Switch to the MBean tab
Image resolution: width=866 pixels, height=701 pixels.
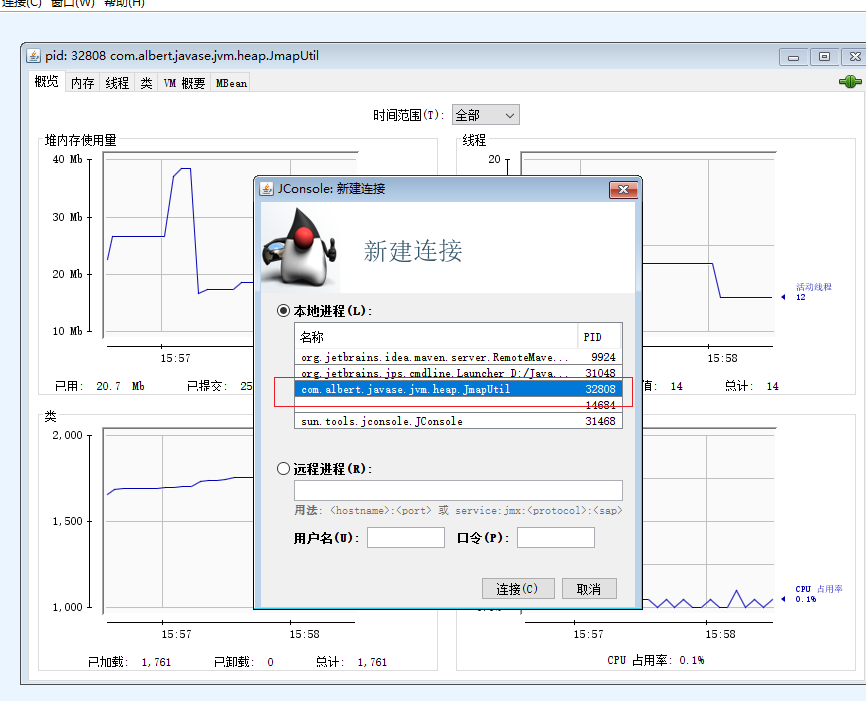(x=231, y=83)
